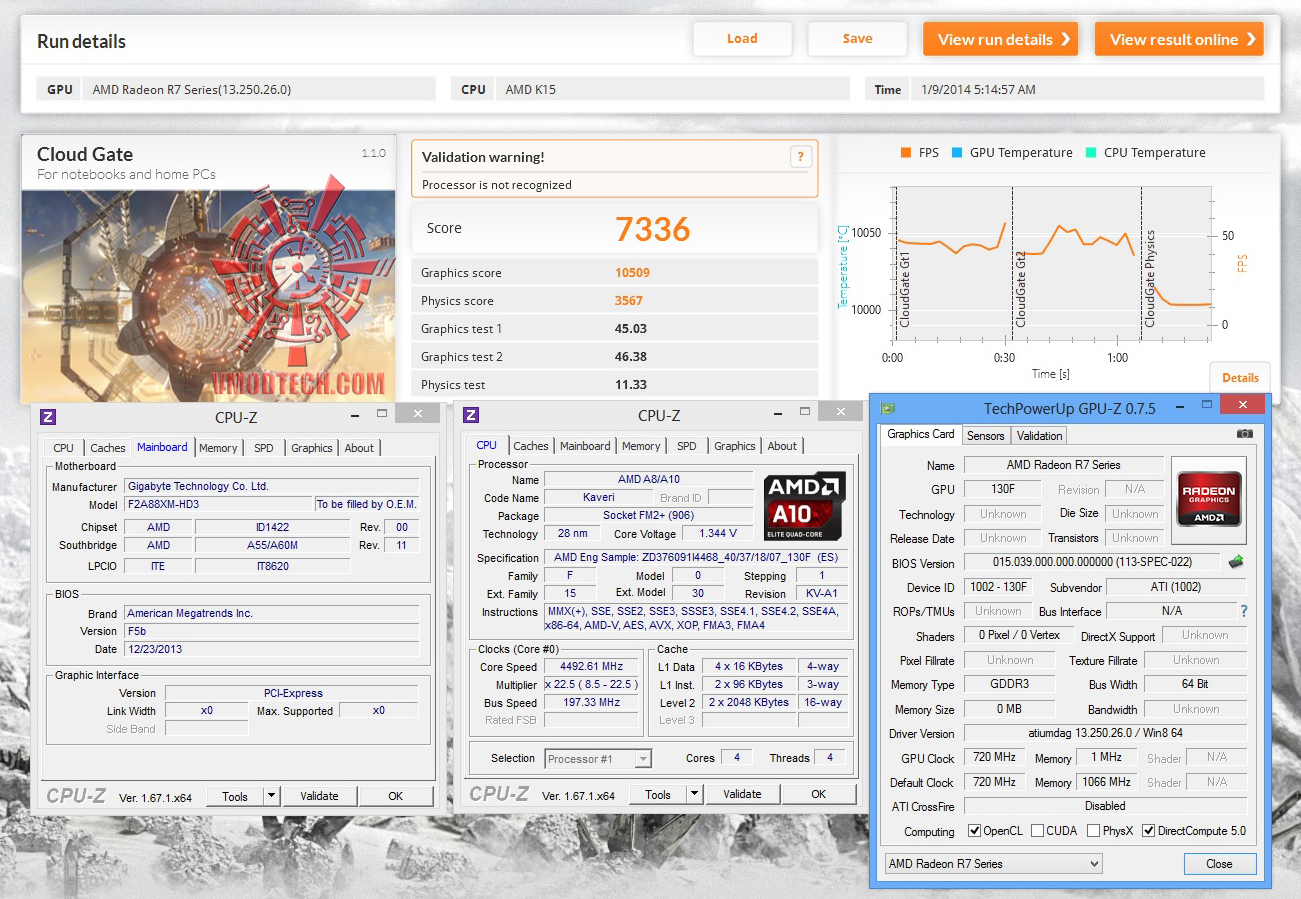Click the AMD A10 processor logo

(x=805, y=506)
